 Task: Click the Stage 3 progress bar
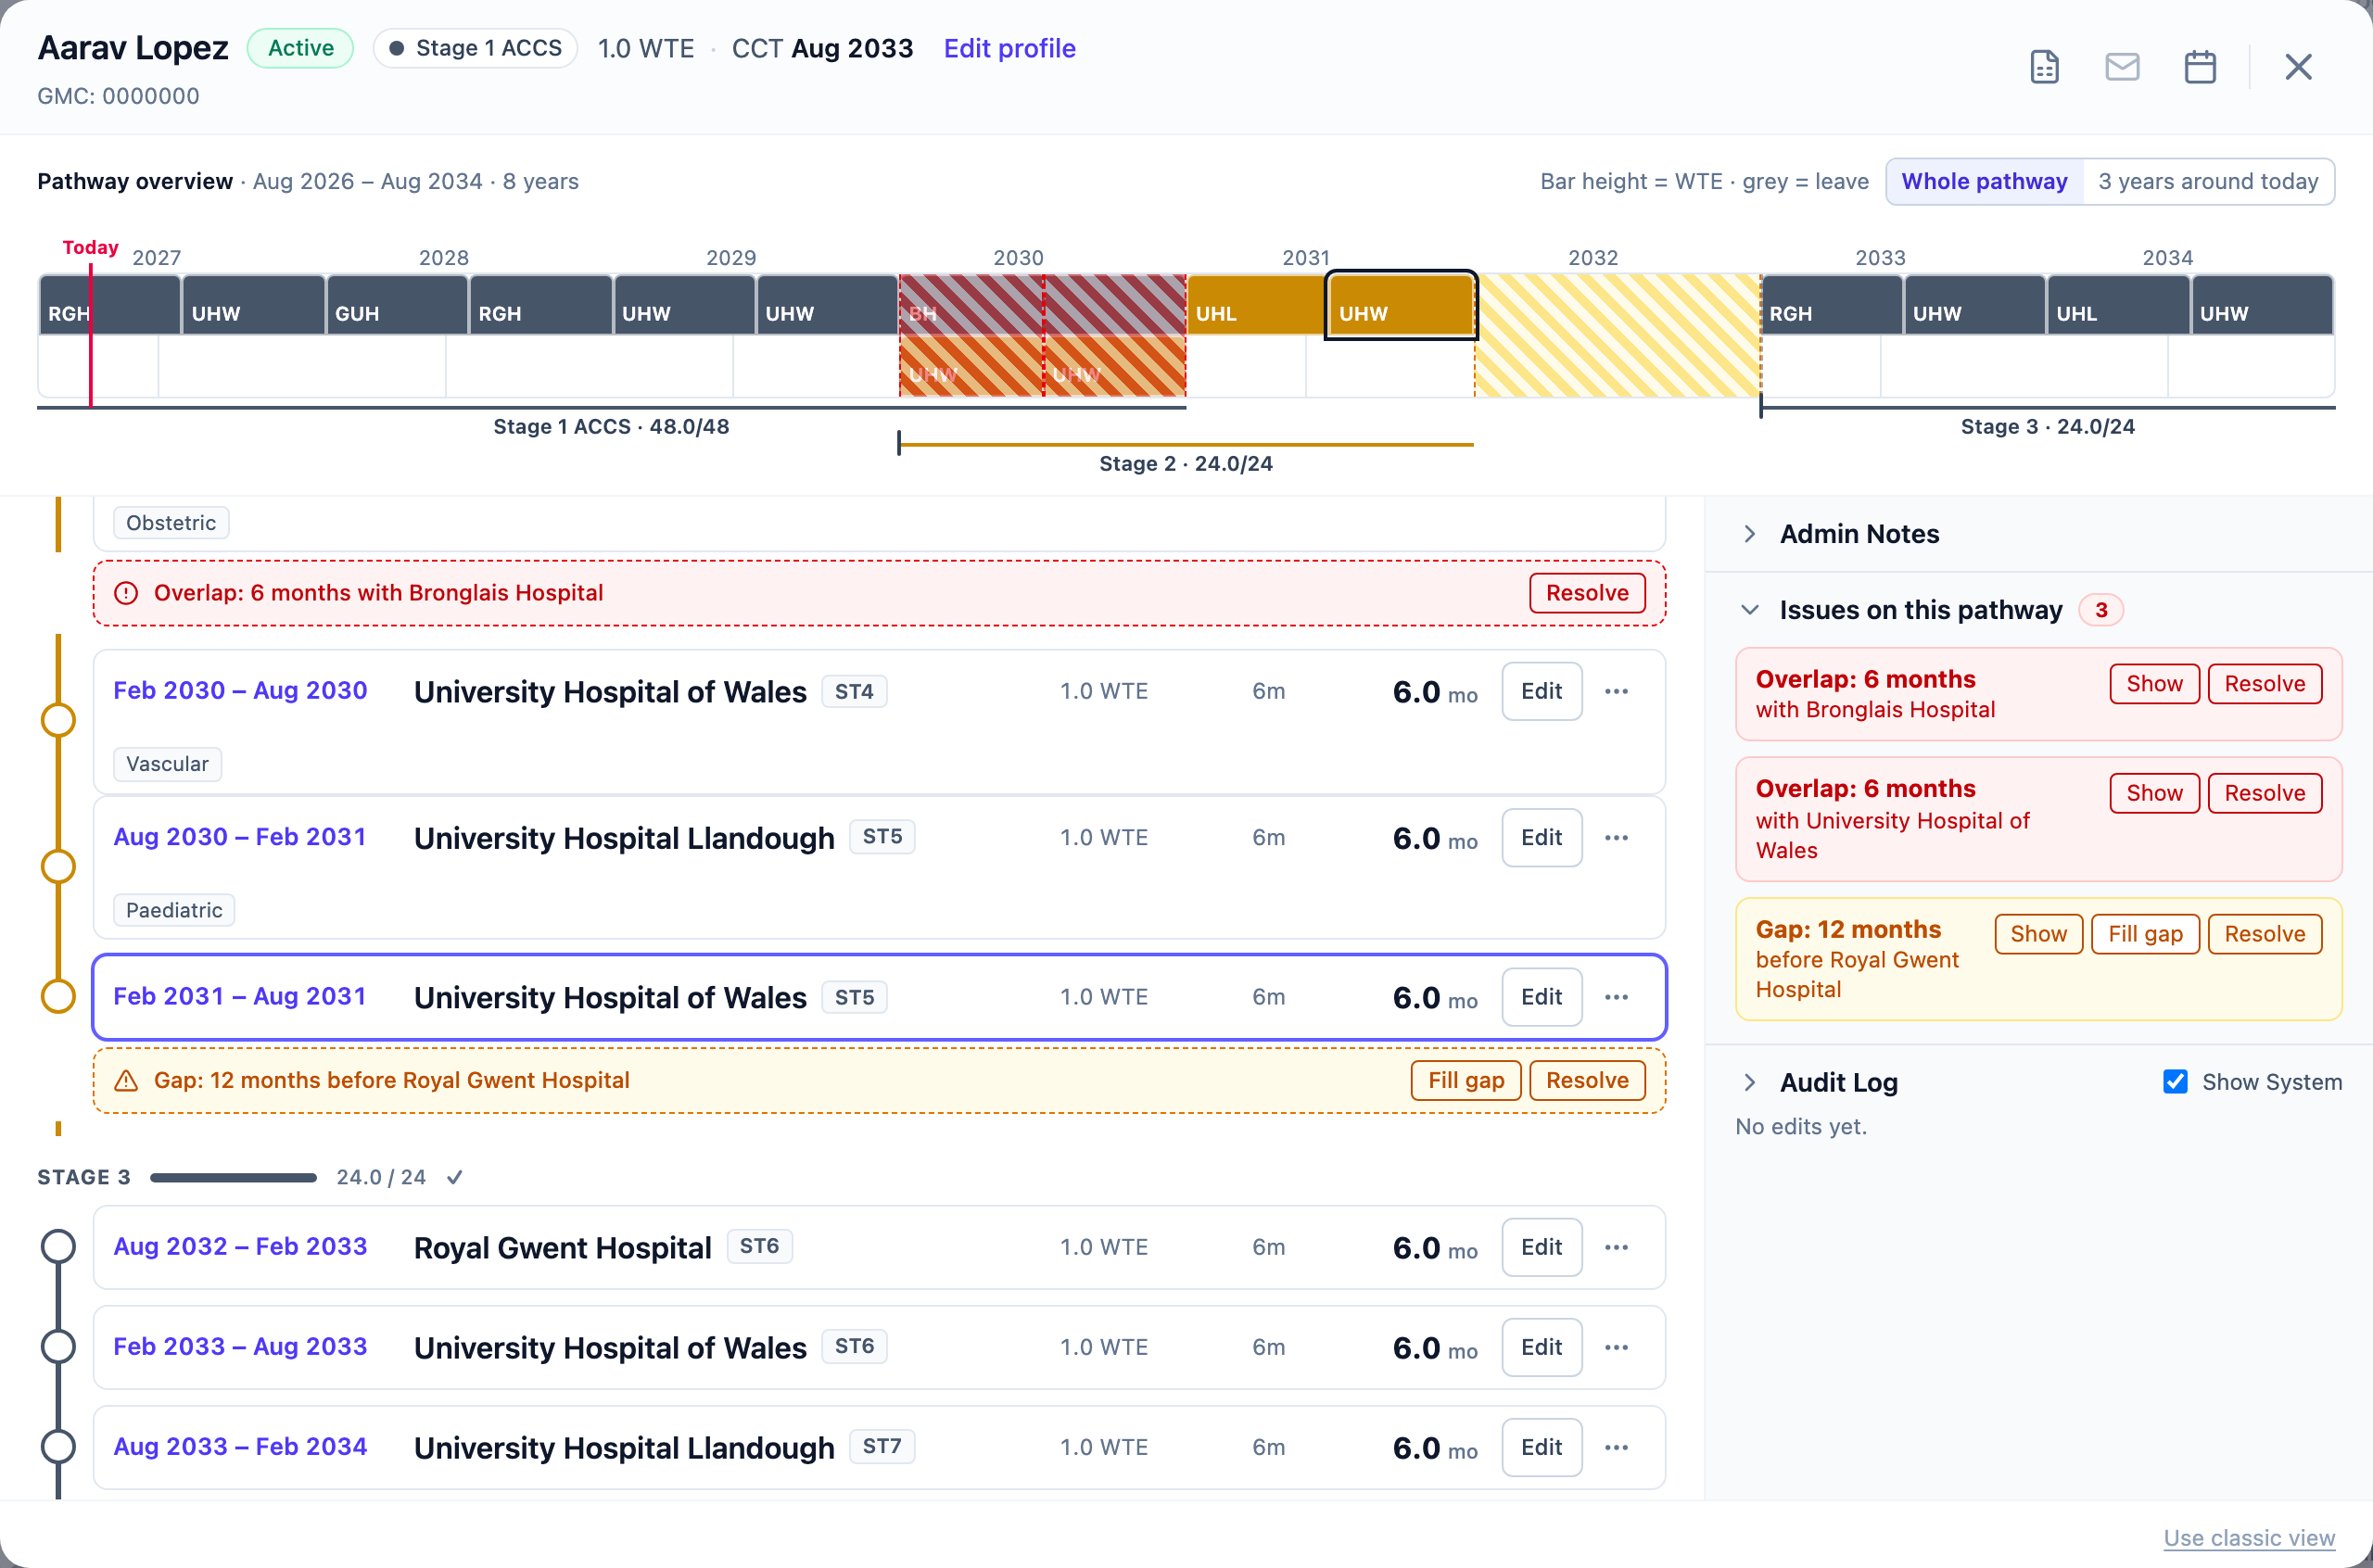click(x=233, y=1178)
